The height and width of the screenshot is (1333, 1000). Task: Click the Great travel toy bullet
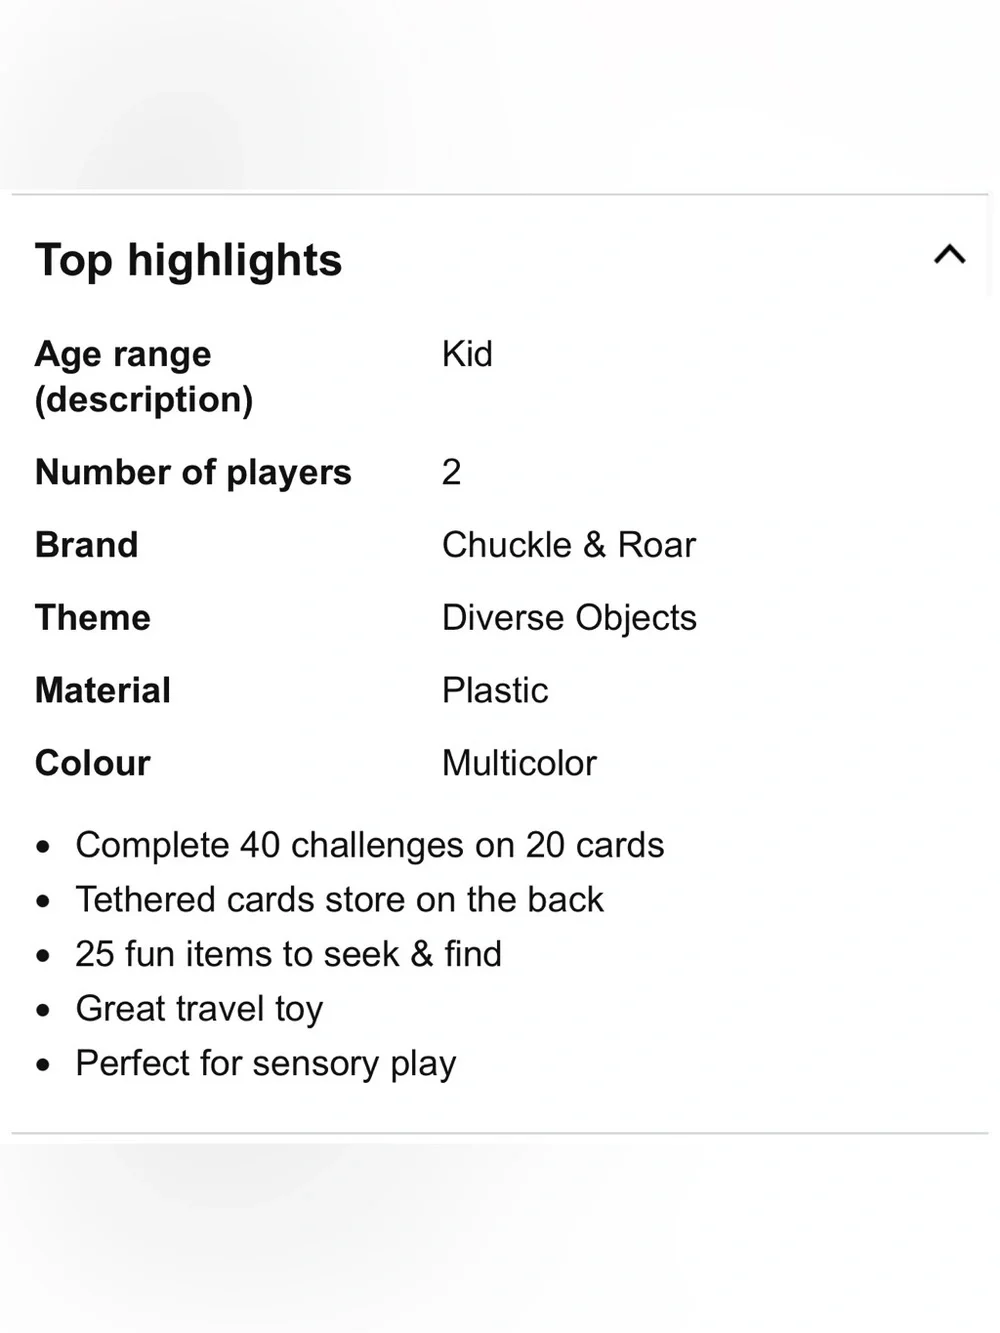pyautogui.click(x=199, y=1009)
